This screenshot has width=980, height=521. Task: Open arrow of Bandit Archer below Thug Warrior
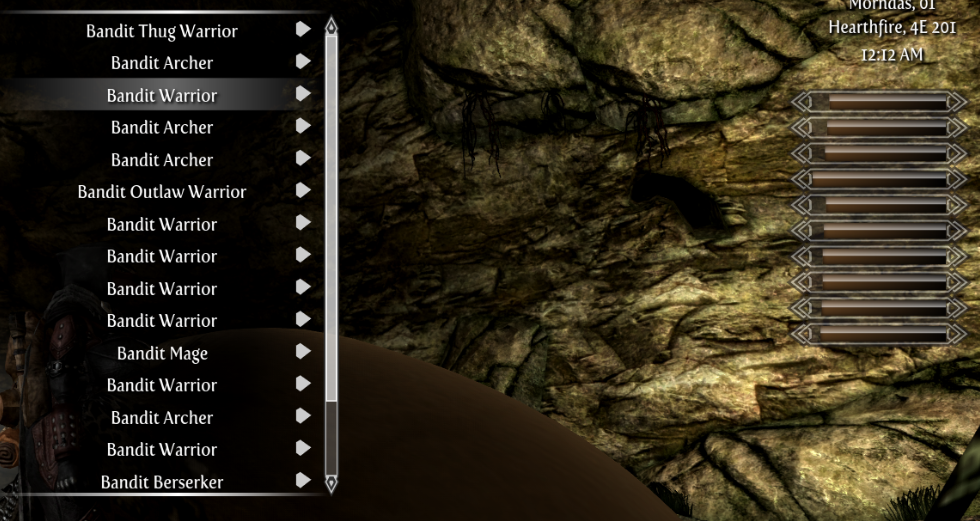tap(303, 61)
